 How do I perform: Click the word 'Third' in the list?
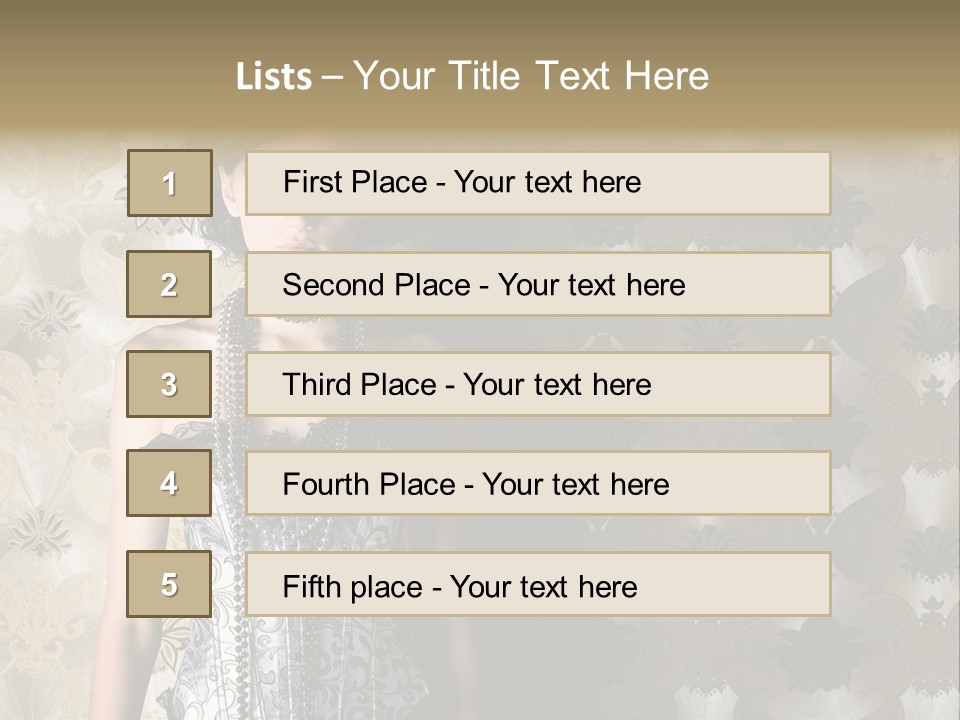[314, 385]
